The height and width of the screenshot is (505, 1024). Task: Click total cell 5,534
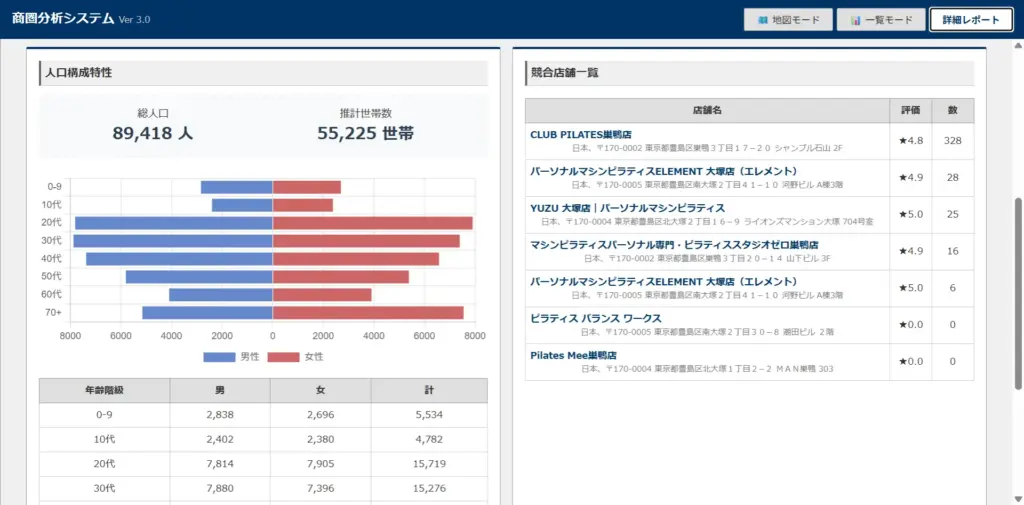tap(429, 415)
